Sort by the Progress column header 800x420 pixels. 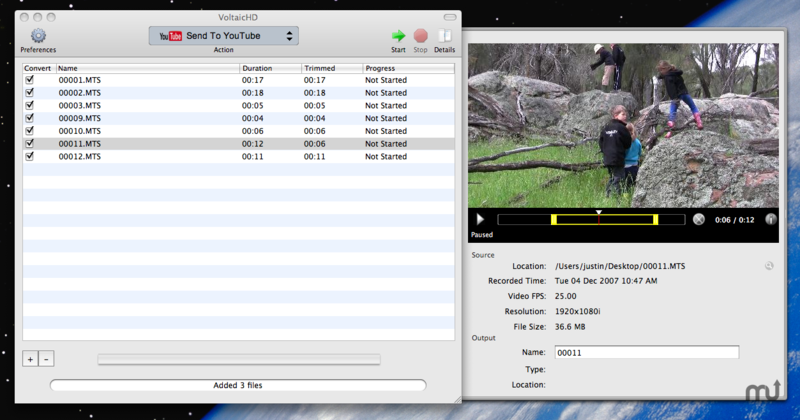[409, 68]
